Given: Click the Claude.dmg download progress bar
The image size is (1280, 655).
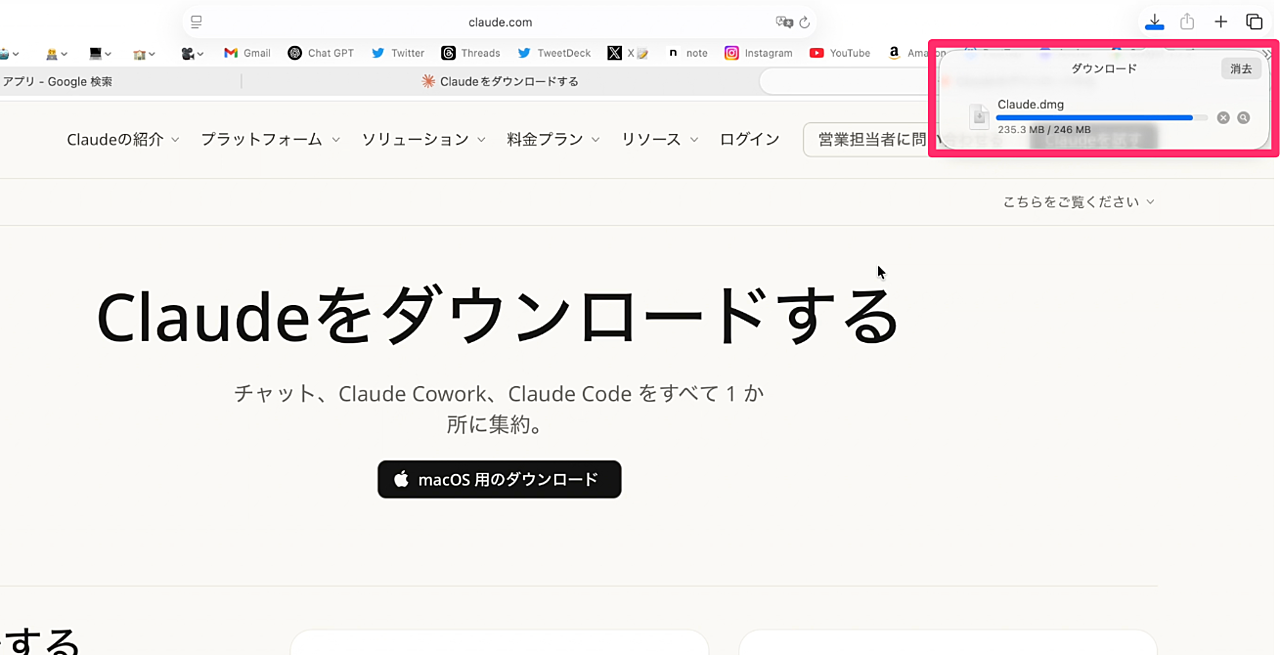Looking at the screenshot, I should pyautogui.click(x=1101, y=118).
